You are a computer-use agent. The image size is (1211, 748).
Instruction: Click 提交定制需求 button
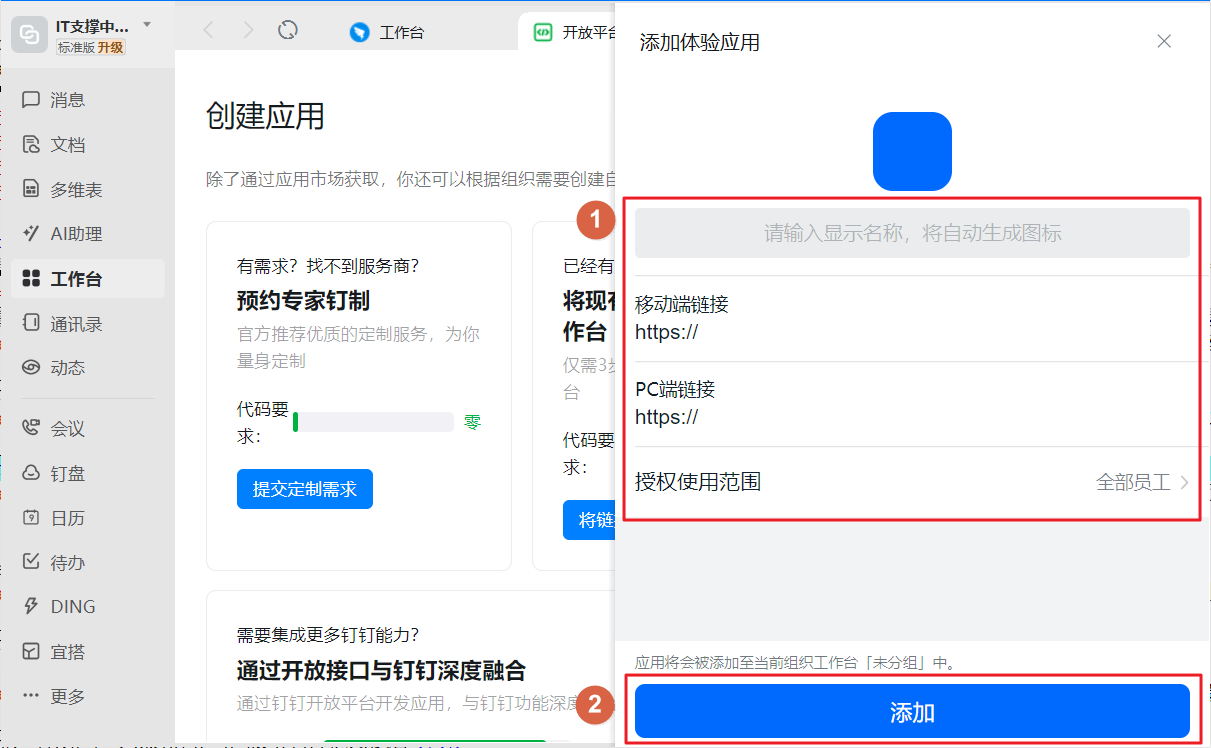click(305, 489)
